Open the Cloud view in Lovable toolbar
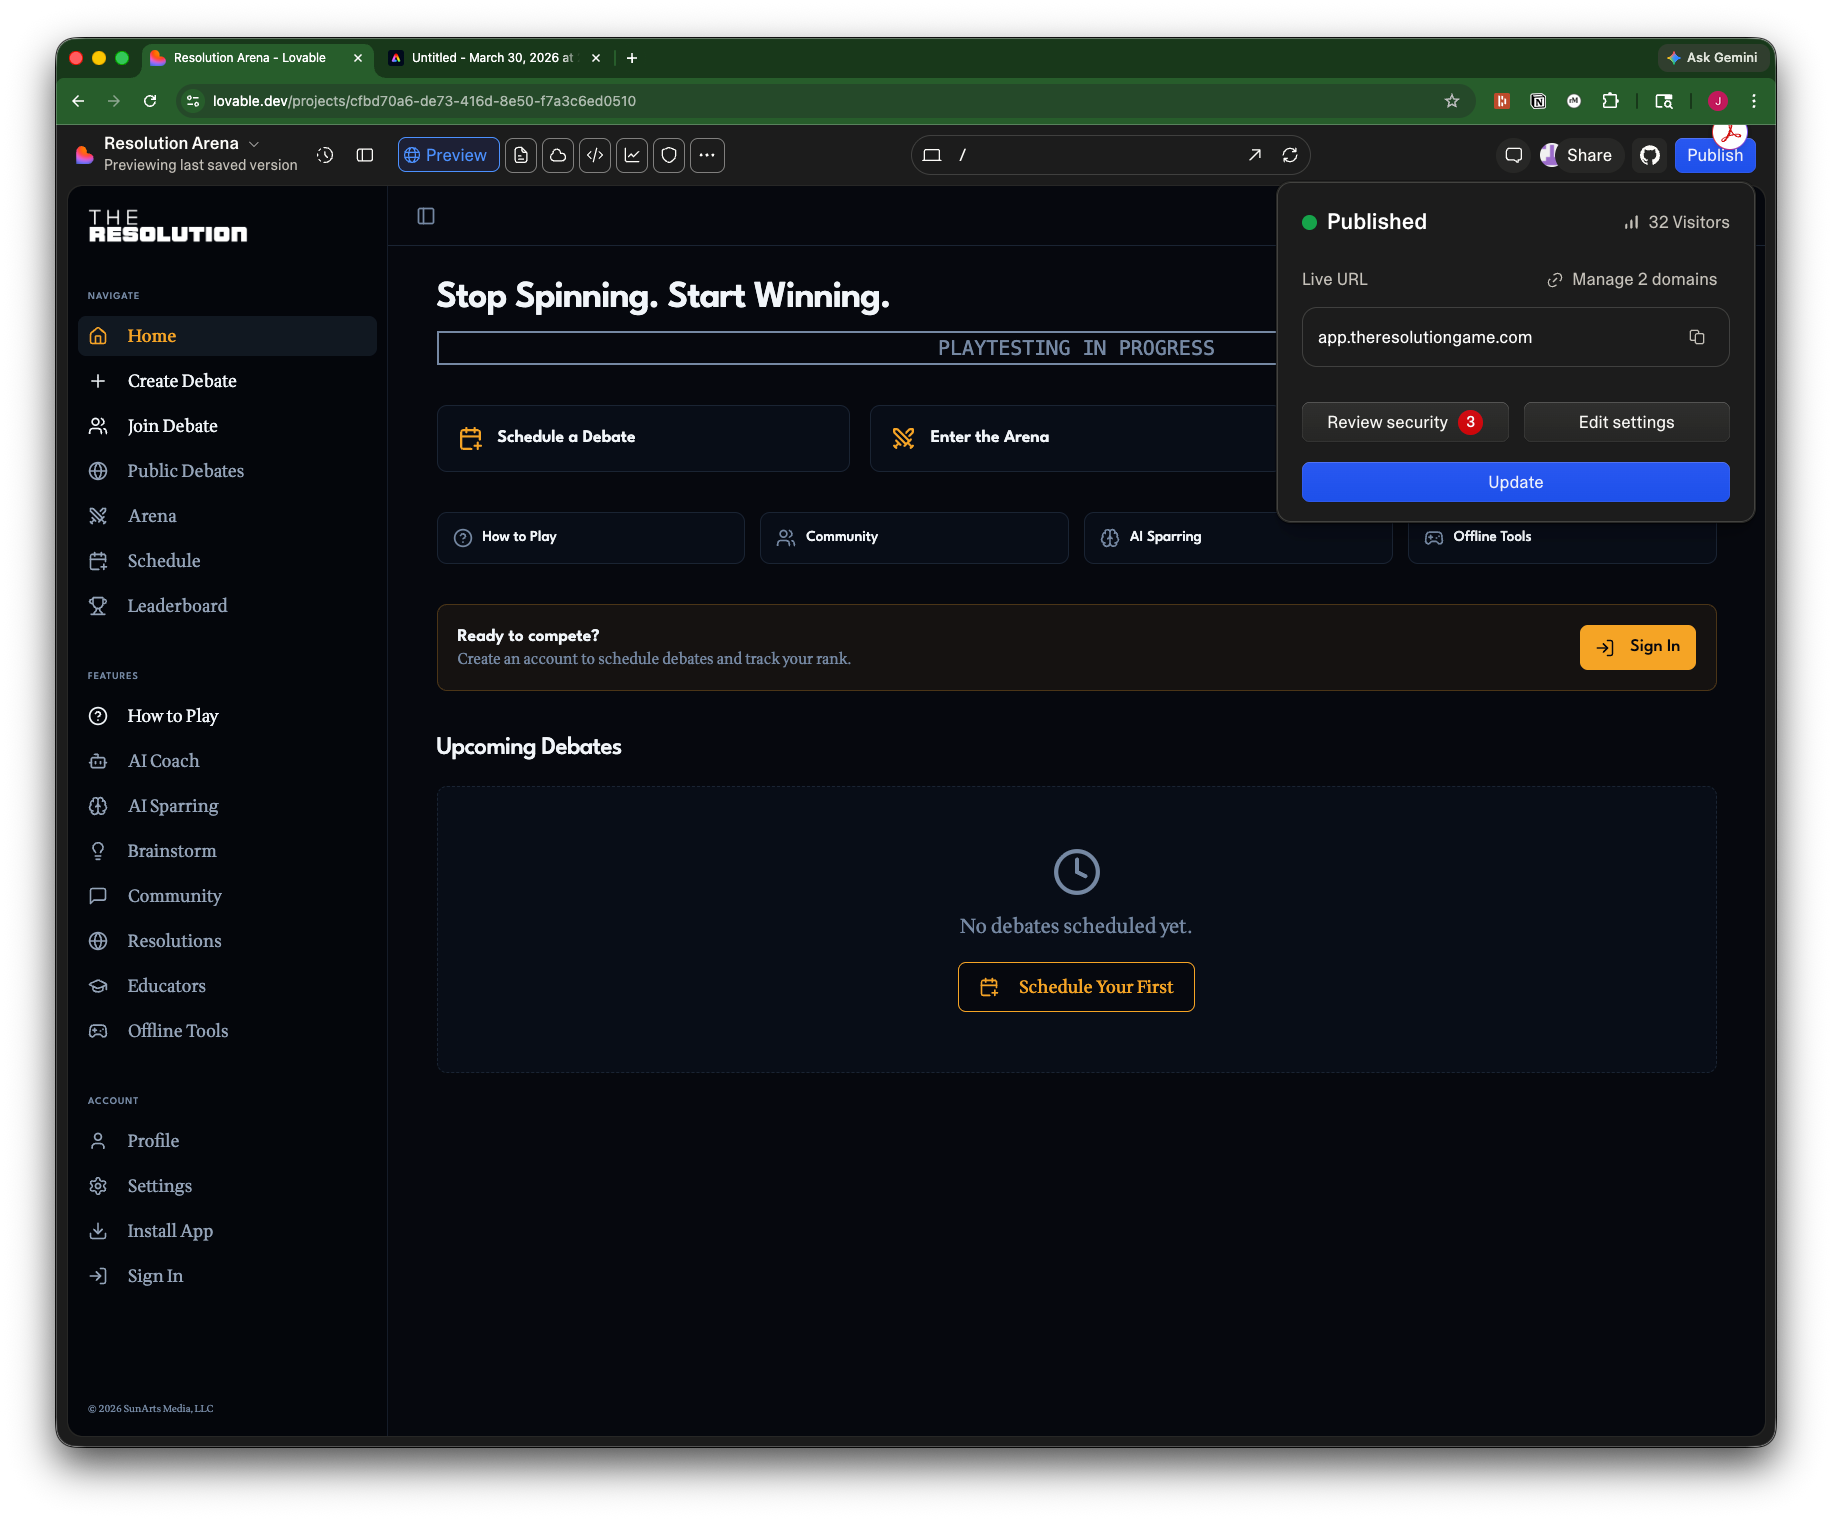1832x1521 pixels. pyautogui.click(x=558, y=155)
